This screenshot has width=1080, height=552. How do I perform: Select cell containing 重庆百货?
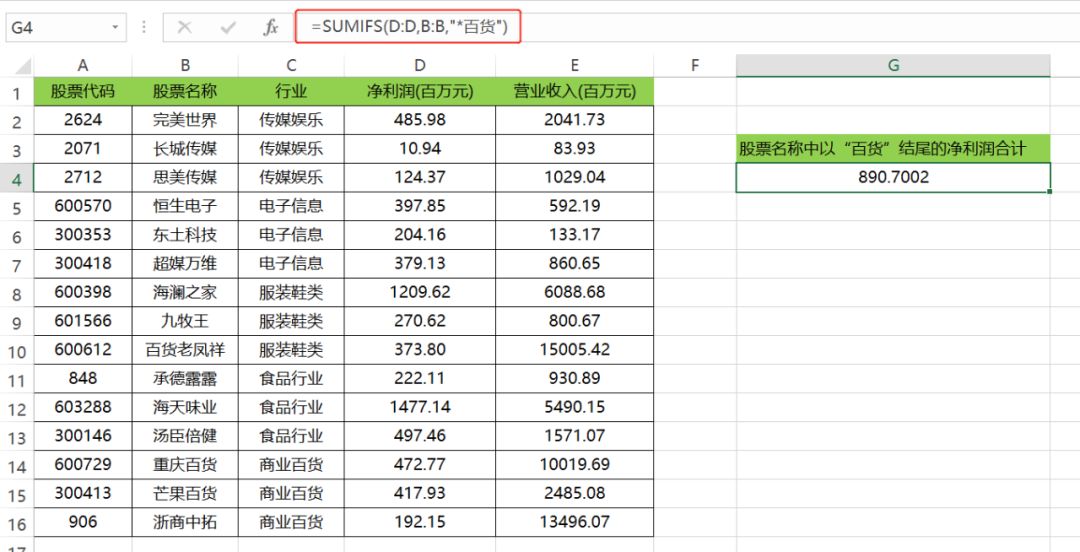pos(185,464)
